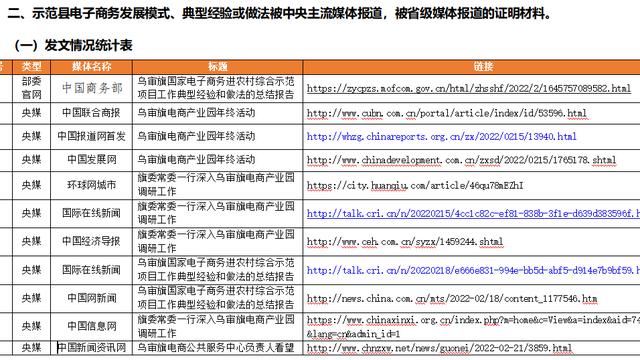This screenshot has width=640, height=360.
Task: Select title cell in 环球网城市 row
Action: [x=218, y=185]
